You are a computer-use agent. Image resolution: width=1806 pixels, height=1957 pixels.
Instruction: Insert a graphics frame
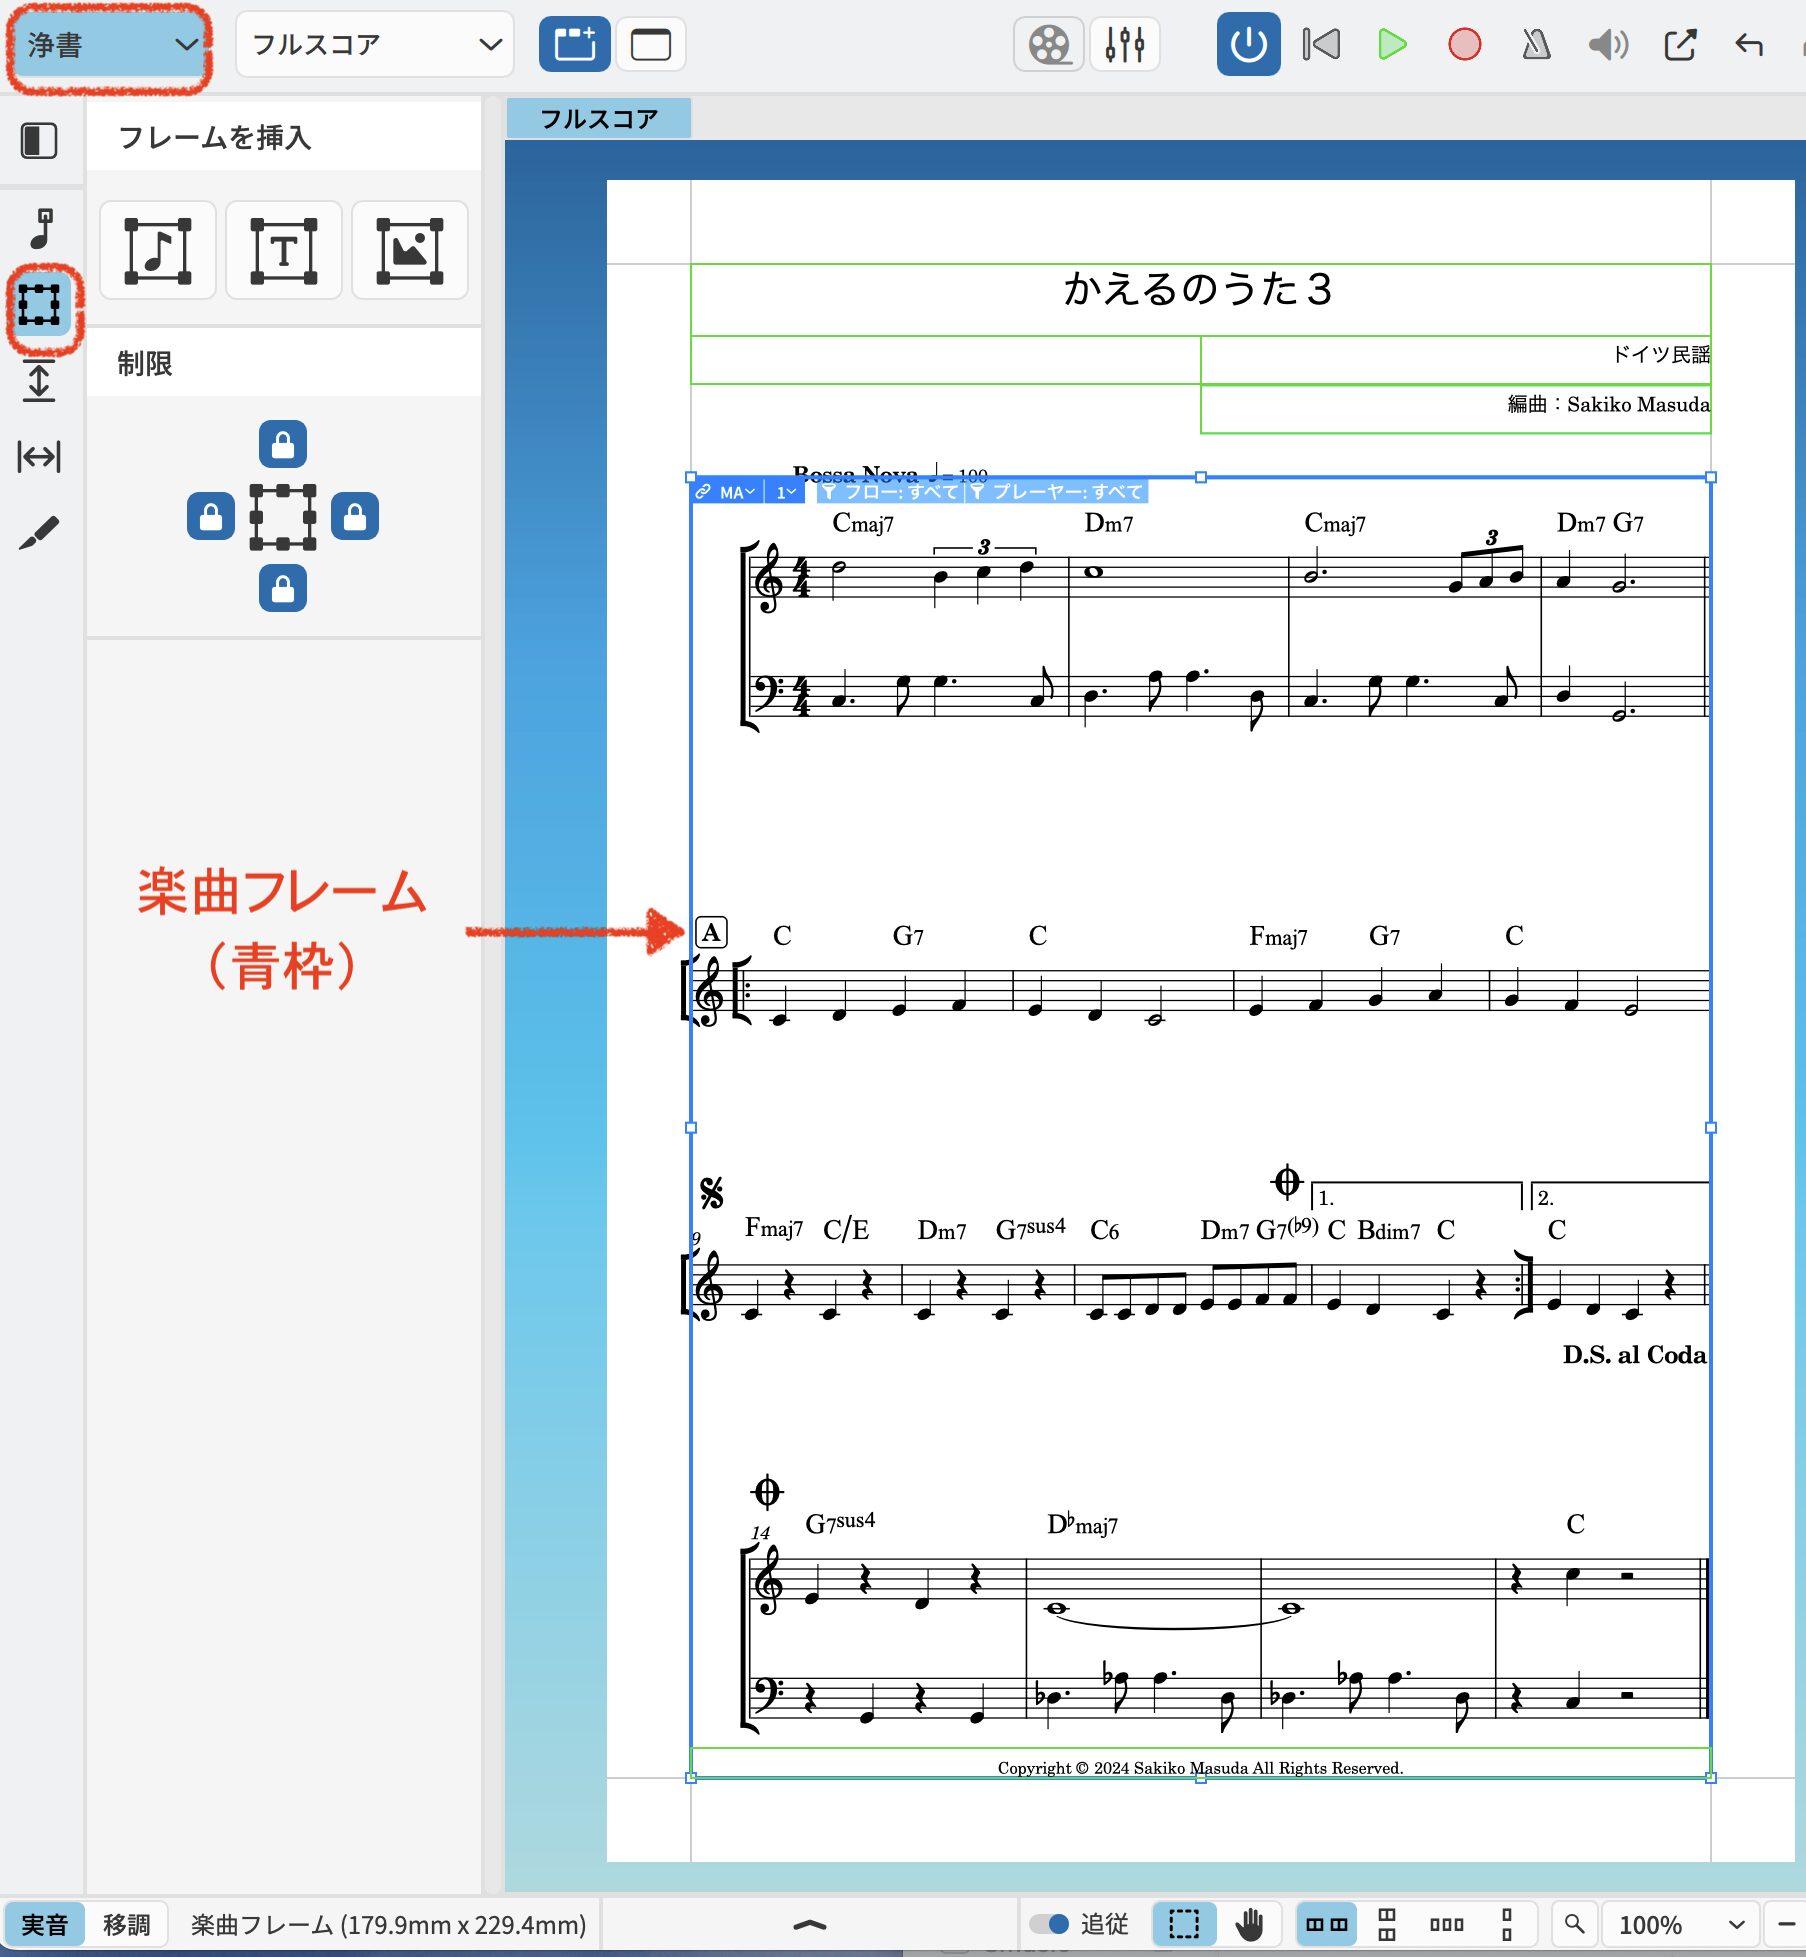tap(409, 250)
